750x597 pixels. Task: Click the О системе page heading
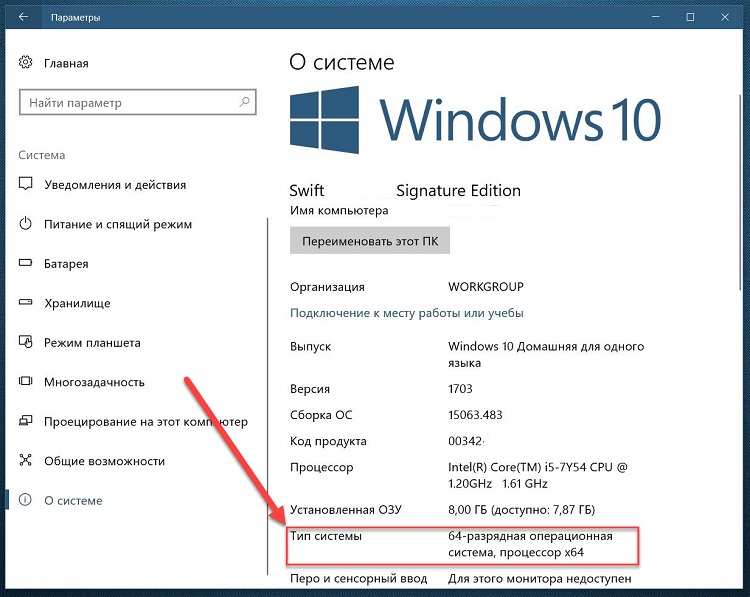point(342,62)
